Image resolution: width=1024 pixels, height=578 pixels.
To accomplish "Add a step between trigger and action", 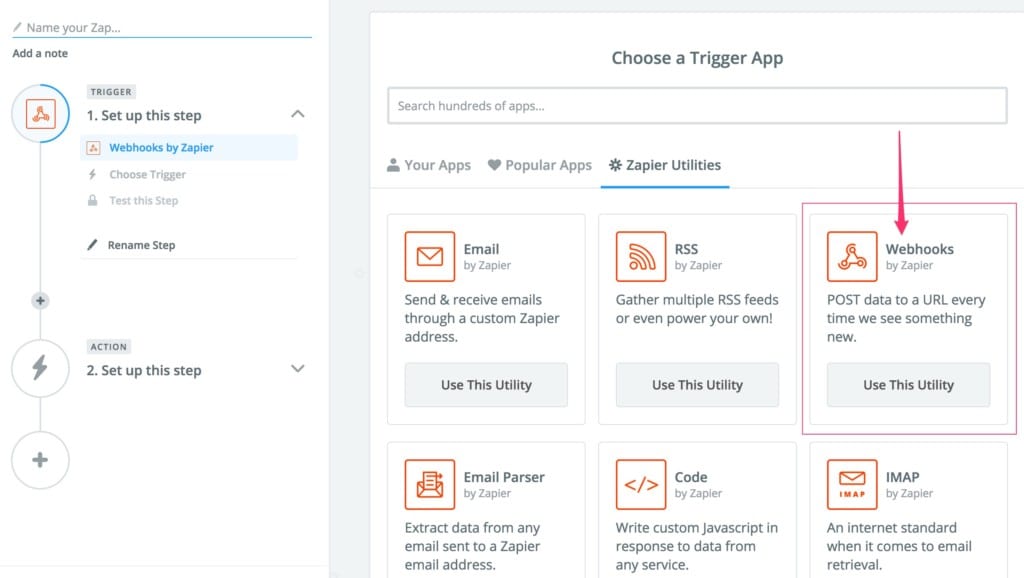I will coord(40,300).
